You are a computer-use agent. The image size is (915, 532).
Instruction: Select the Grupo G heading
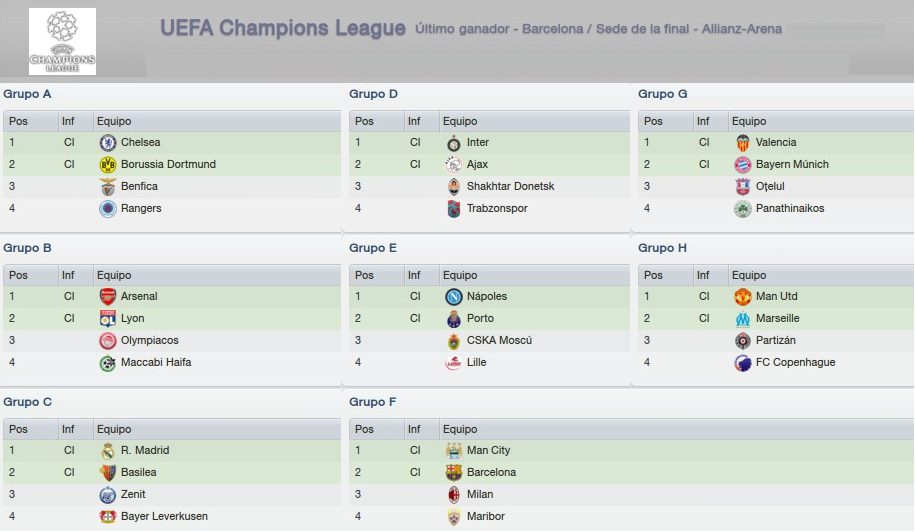662,94
